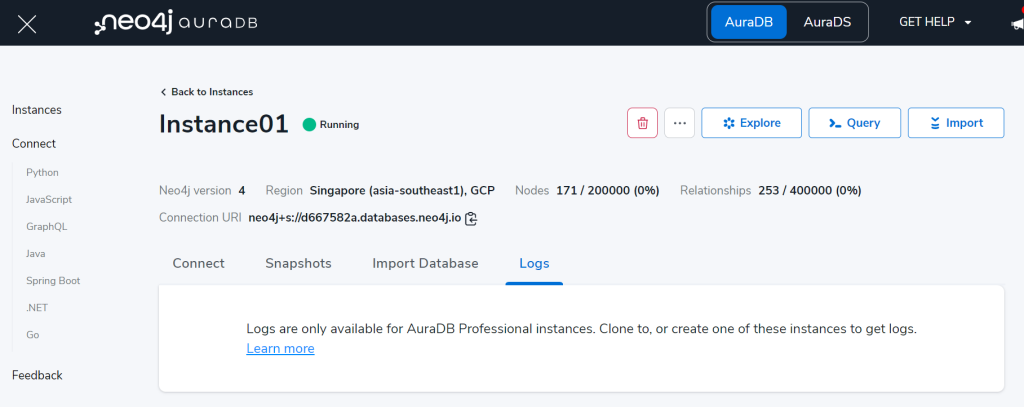Open the Go connect guide
The height and width of the screenshot is (407, 1024).
(33, 334)
